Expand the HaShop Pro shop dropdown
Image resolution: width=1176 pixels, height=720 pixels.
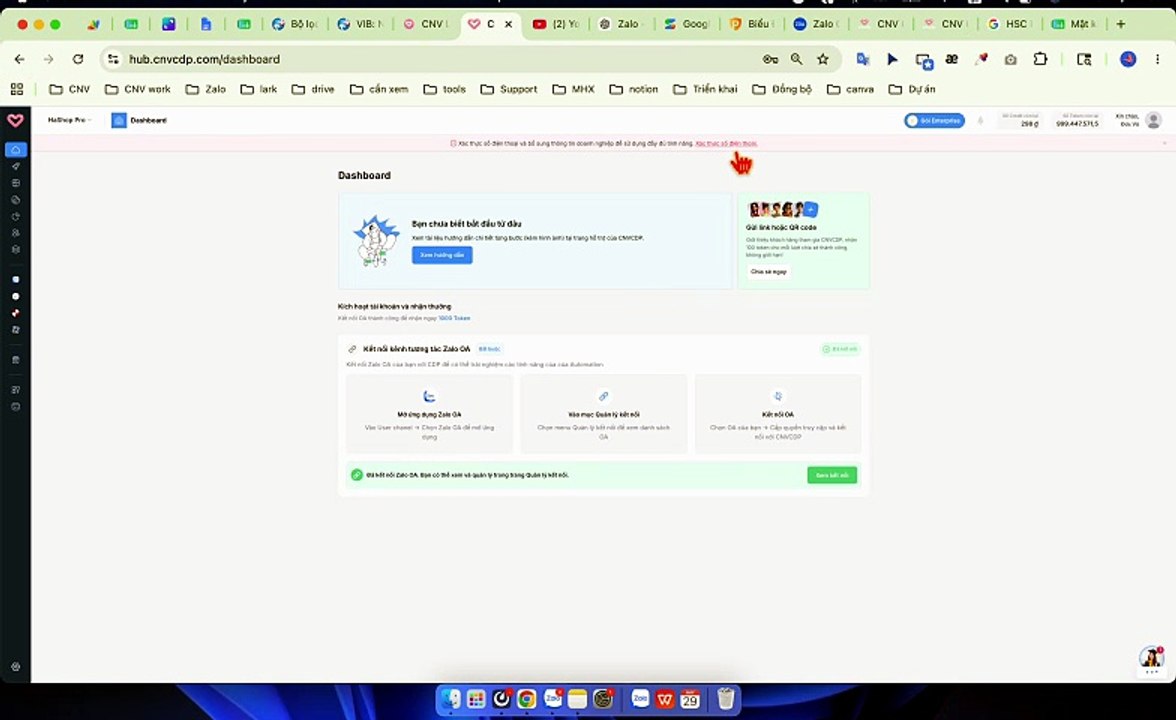click(69, 120)
